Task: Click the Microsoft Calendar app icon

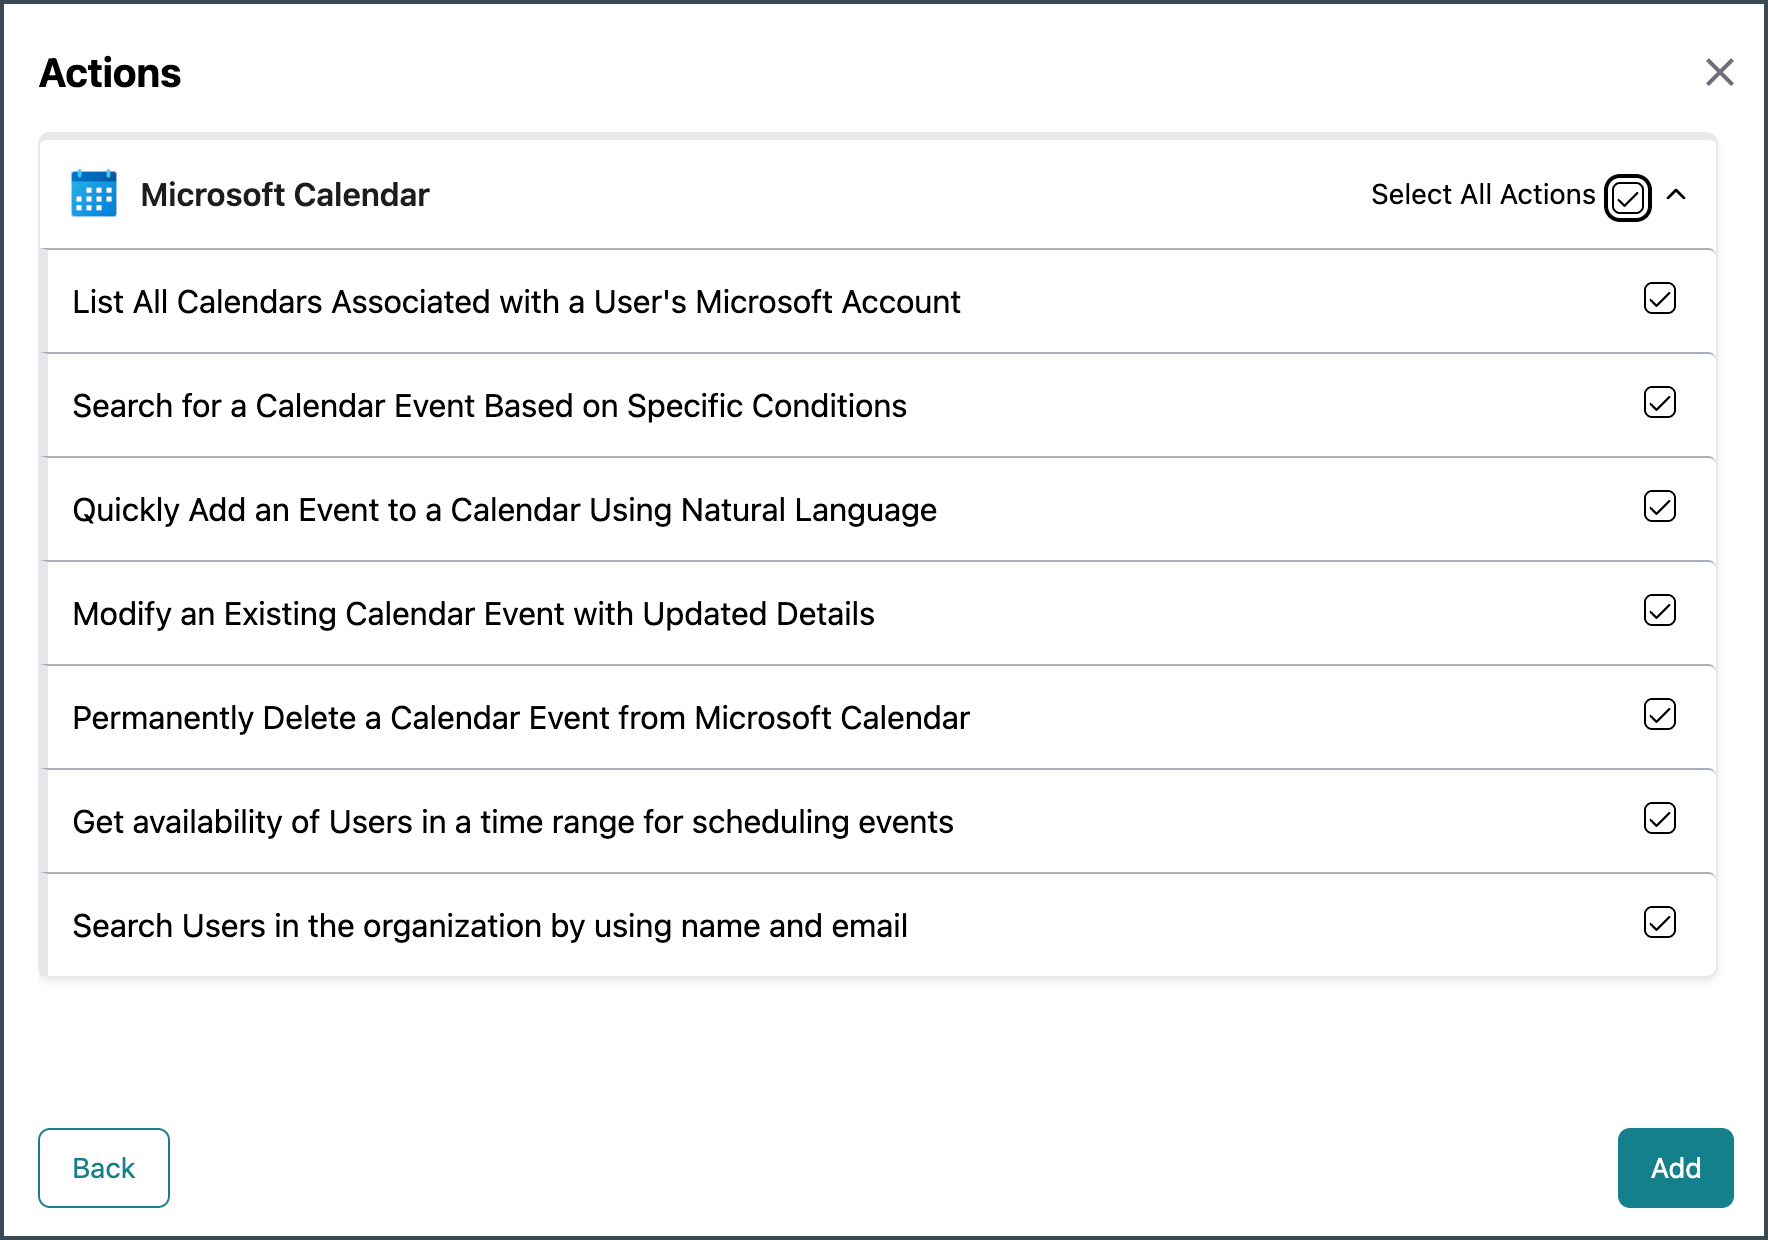Action: 94,194
